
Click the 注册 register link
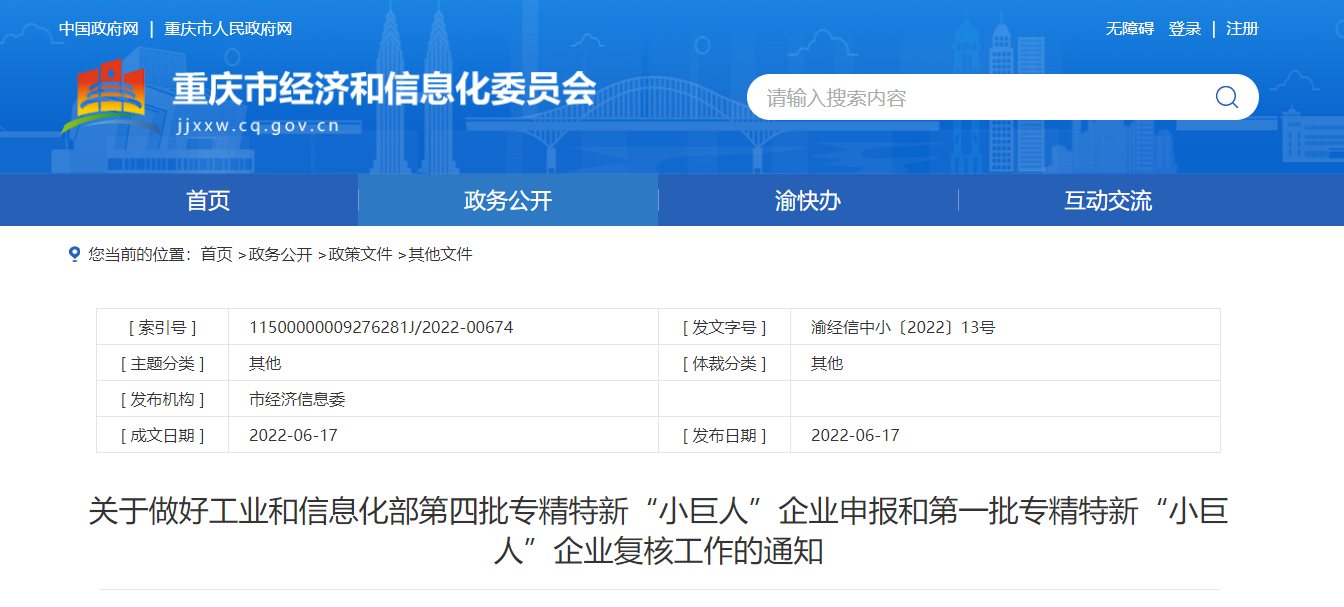pyautogui.click(x=1242, y=29)
